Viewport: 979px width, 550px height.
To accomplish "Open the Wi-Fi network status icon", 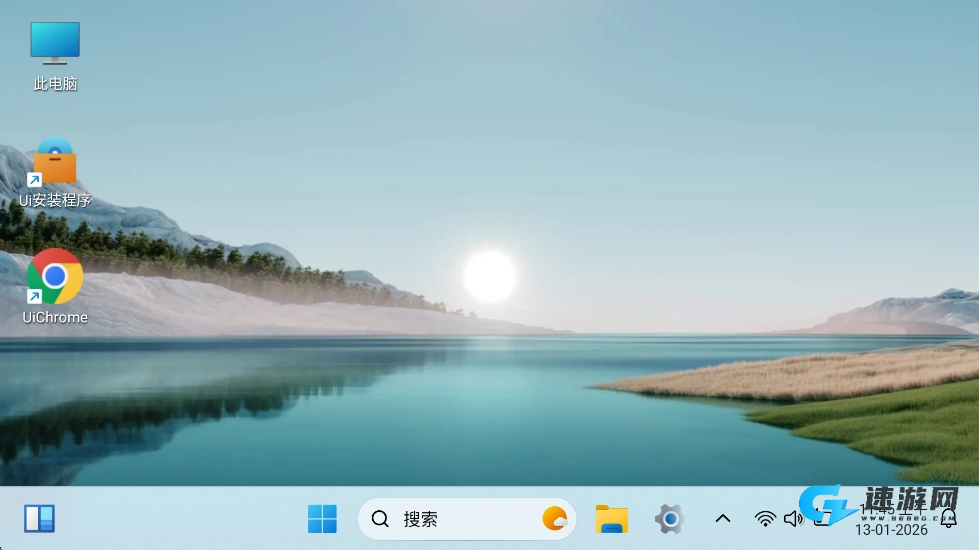I will coord(765,519).
